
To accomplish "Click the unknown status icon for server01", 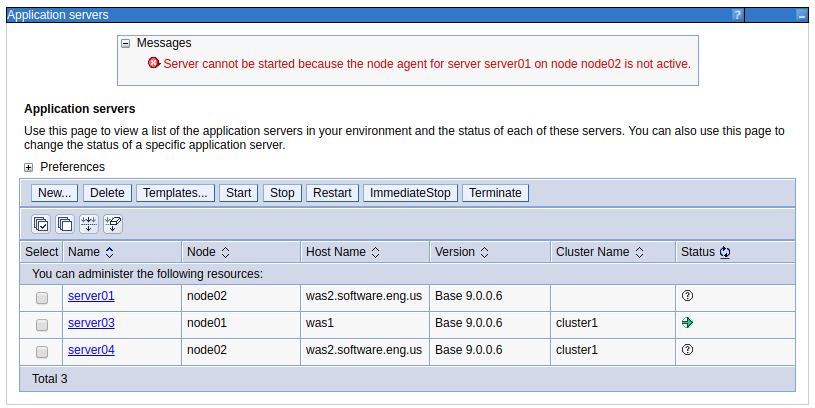I will click(x=687, y=296).
